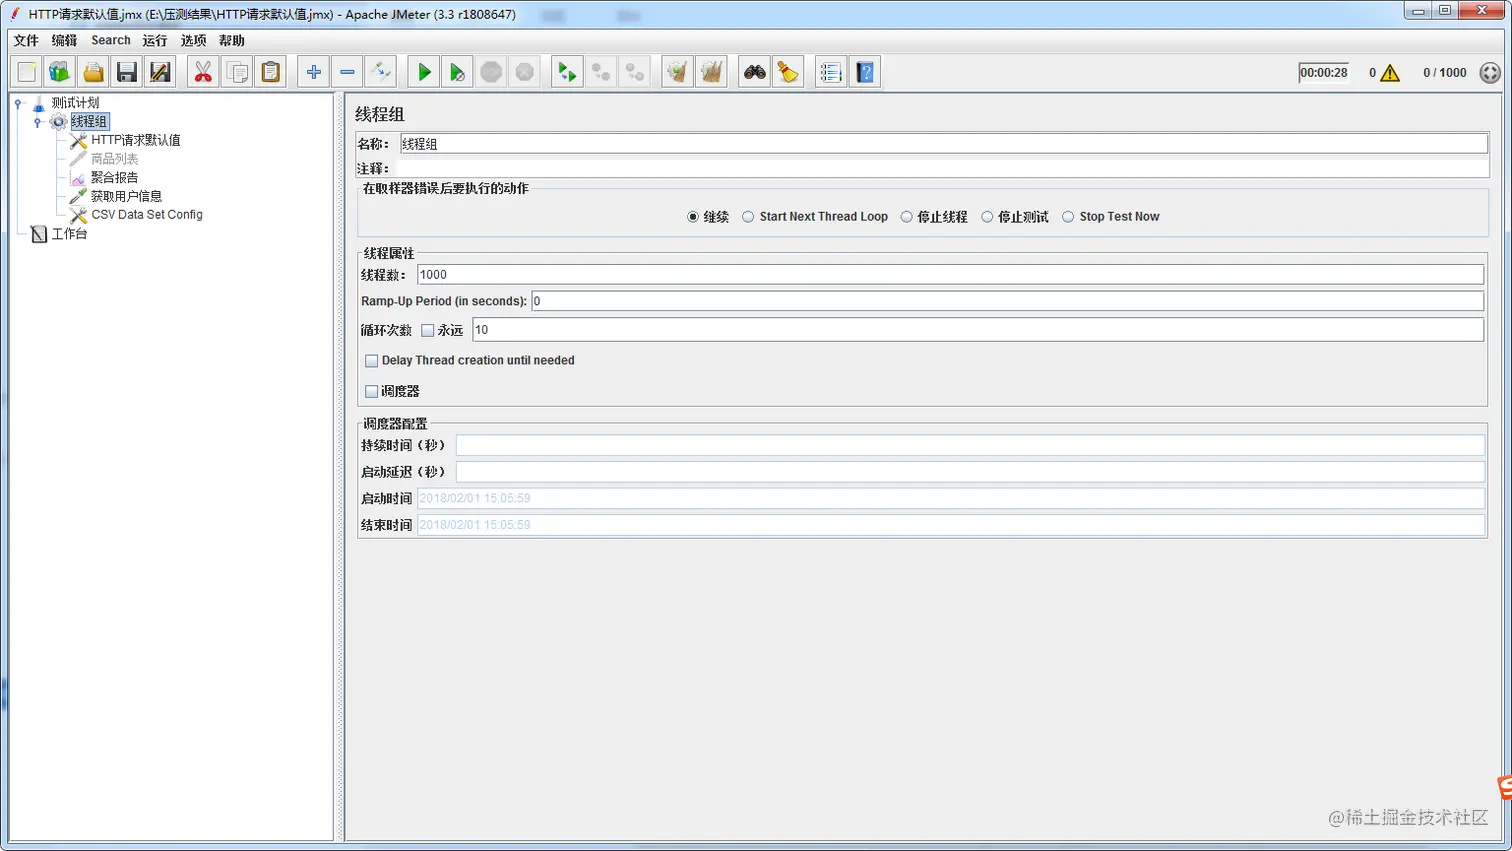The height and width of the screenshot is (851, 1512).
Task: Click the 启动时间 date field
Action: tap(951, 498)
